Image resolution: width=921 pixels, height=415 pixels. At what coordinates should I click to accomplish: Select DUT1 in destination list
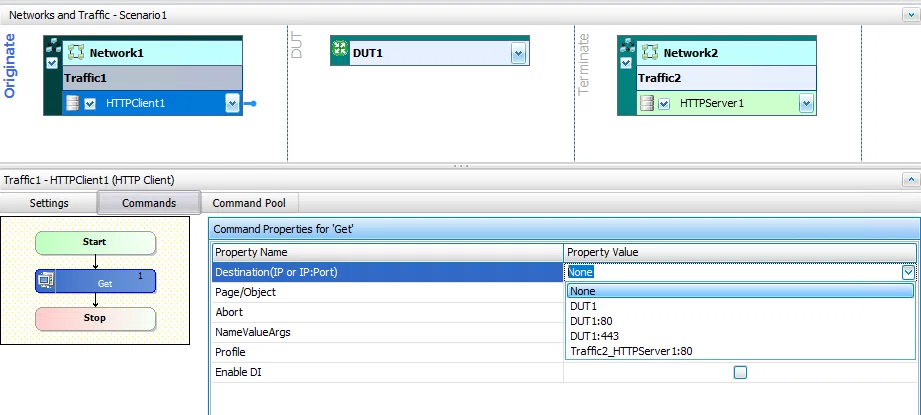[x=740, y=306]
